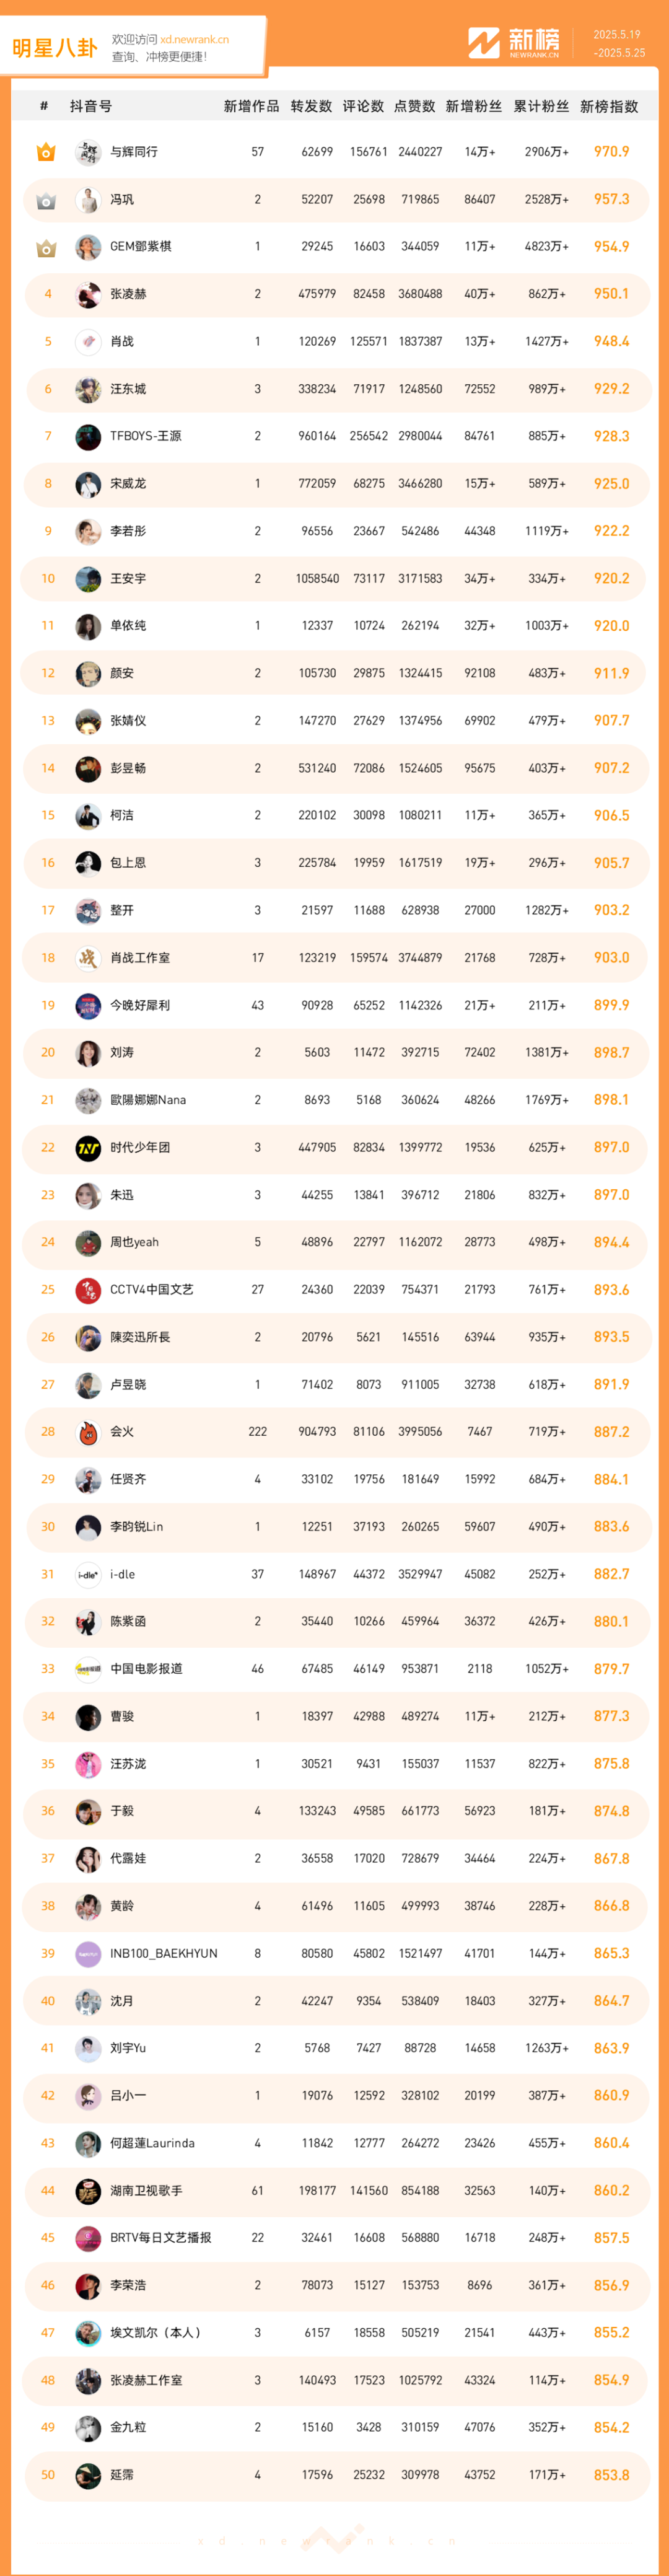This screenshot has width=669, height=2576.
Task: Open 时代少年团 avatar icon
Action: point(88,1148)
